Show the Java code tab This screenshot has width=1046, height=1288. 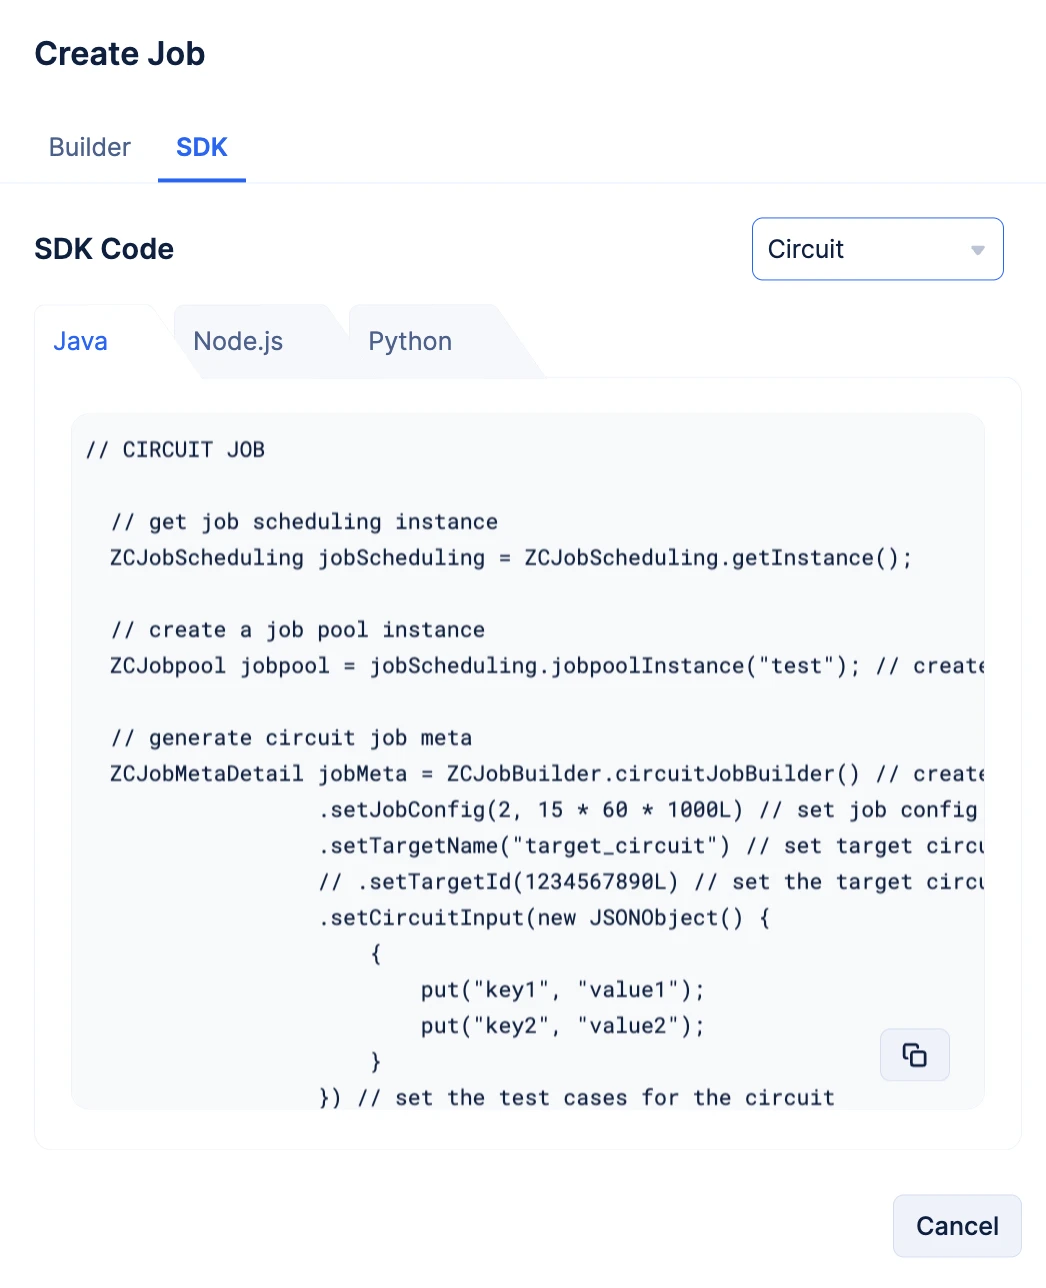pos(80,341)
